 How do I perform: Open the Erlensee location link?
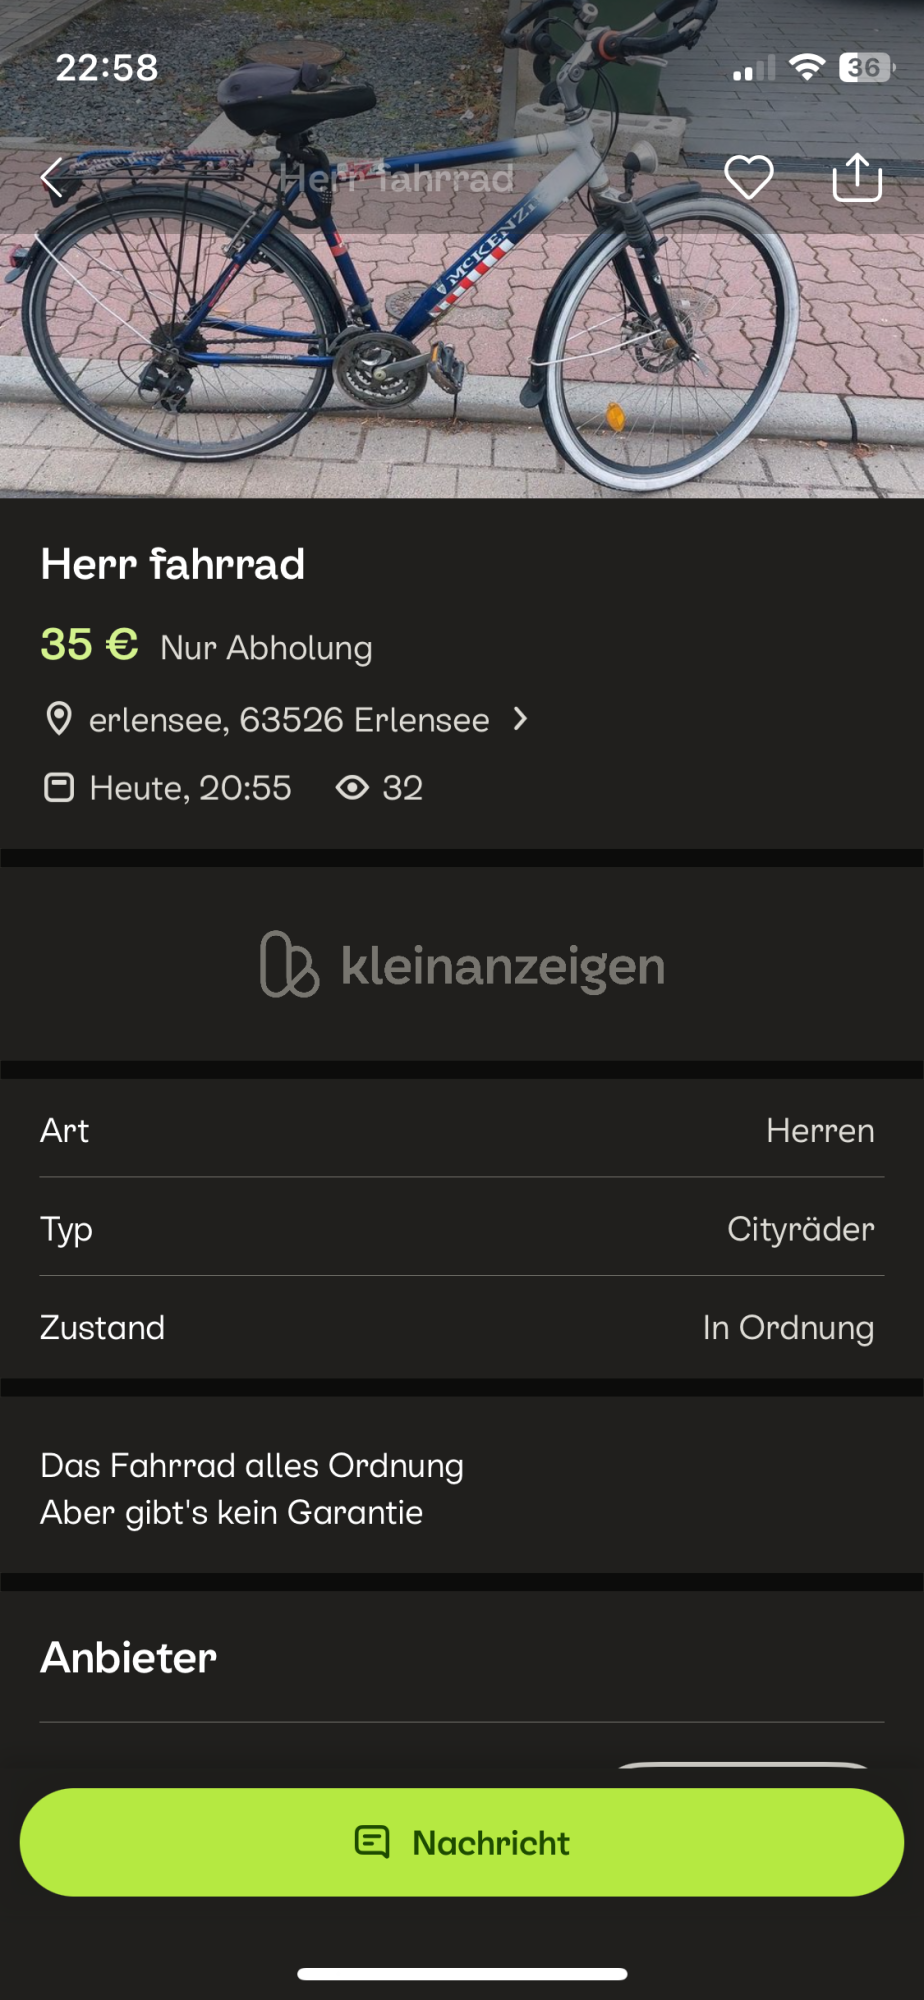[289, 720]
